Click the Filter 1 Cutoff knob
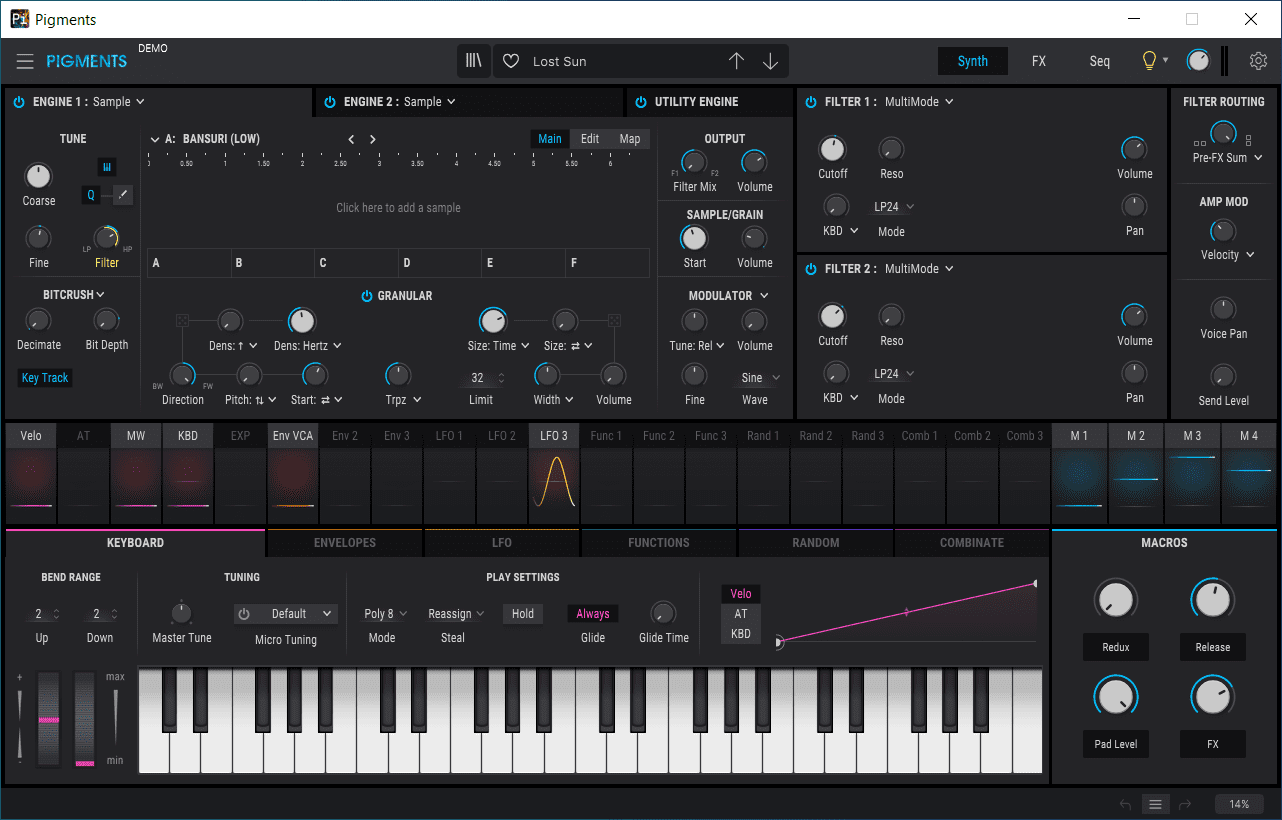Viewport: 1282px width, 820px height. pos(832,149)
